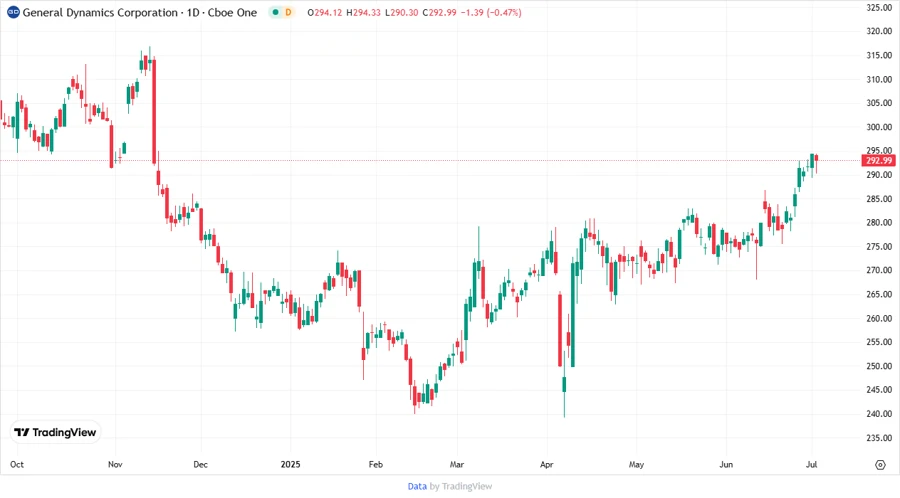Click the General Dynamics symbol logo icon
This screenshot has width=900, height=498.
click(13, 12)
